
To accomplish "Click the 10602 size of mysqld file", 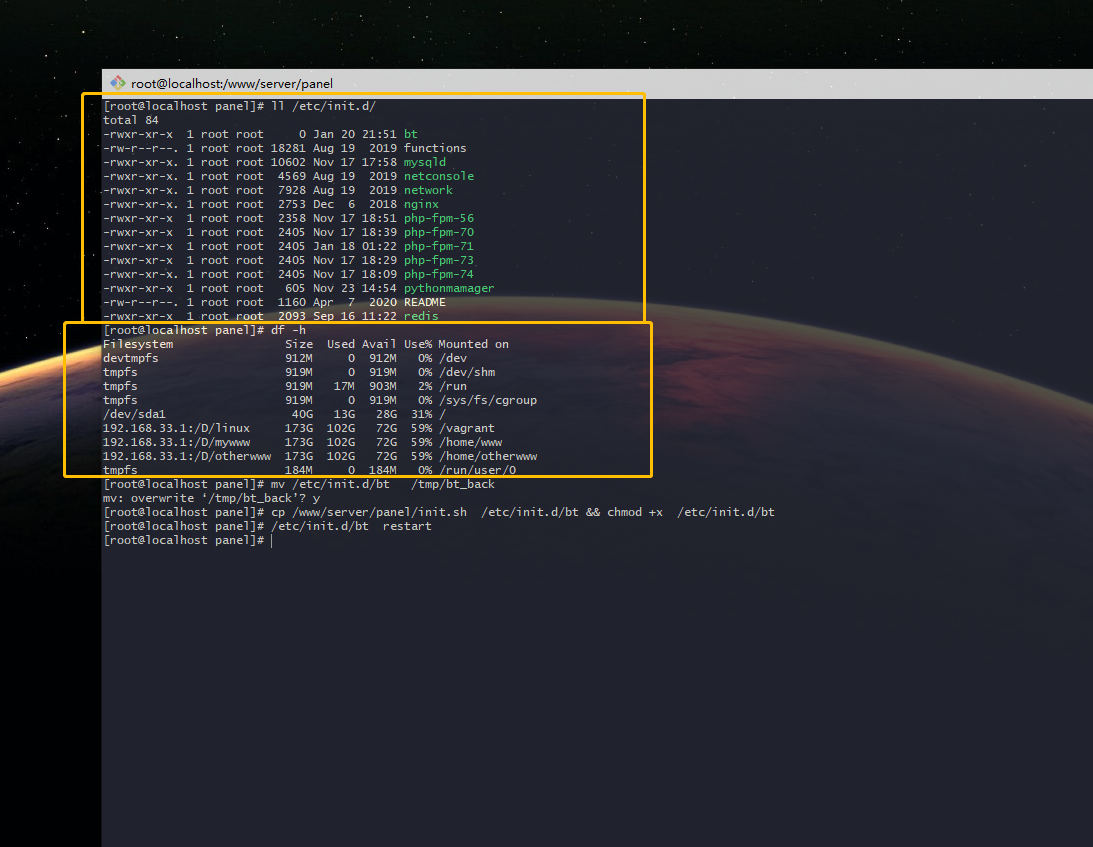I will [x=288, y=162].
